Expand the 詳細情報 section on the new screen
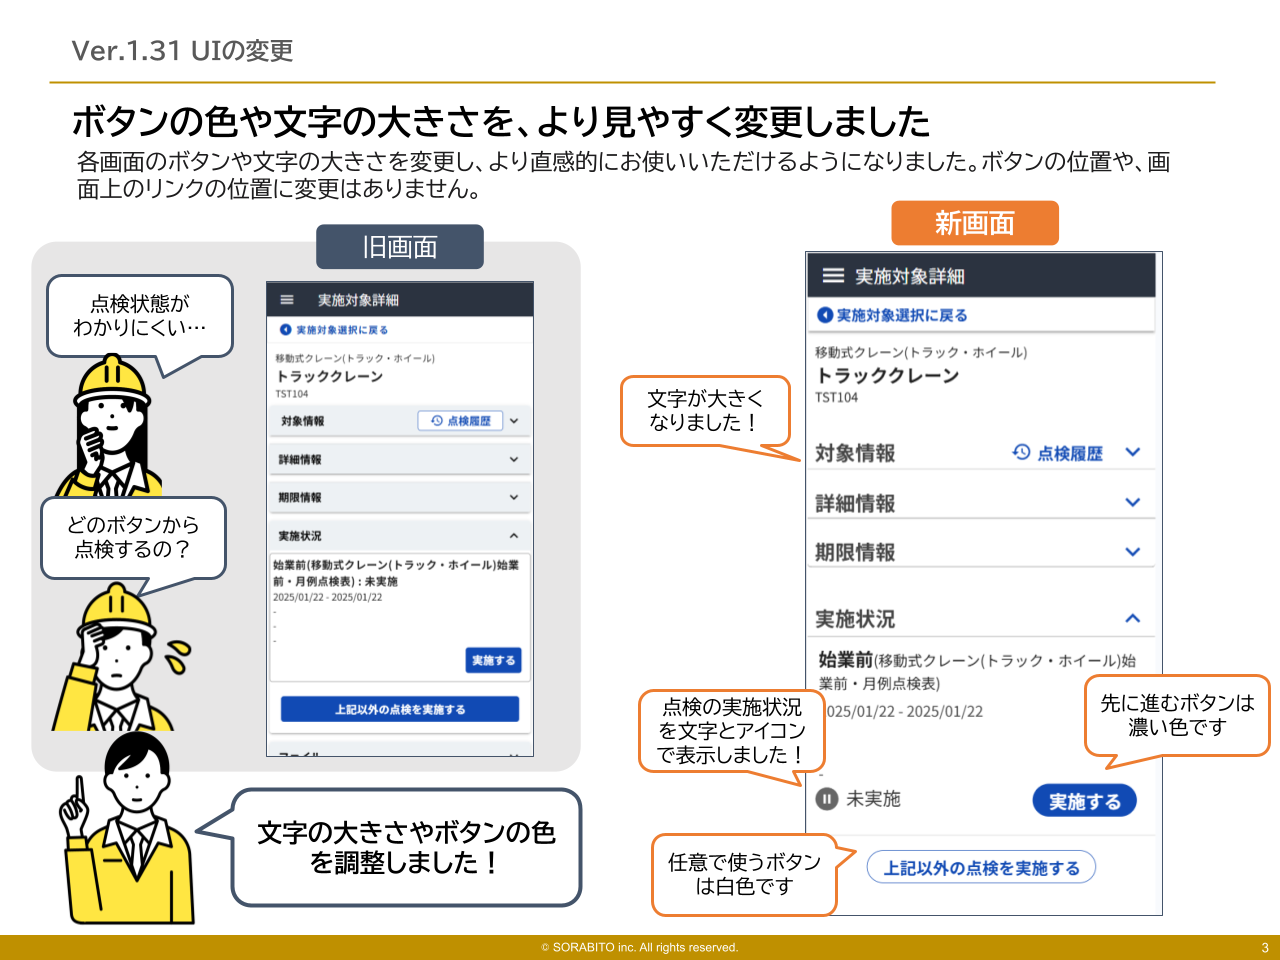This screenshot has width=1280, height=960. pyautogui.click(x=1134, y=501)
